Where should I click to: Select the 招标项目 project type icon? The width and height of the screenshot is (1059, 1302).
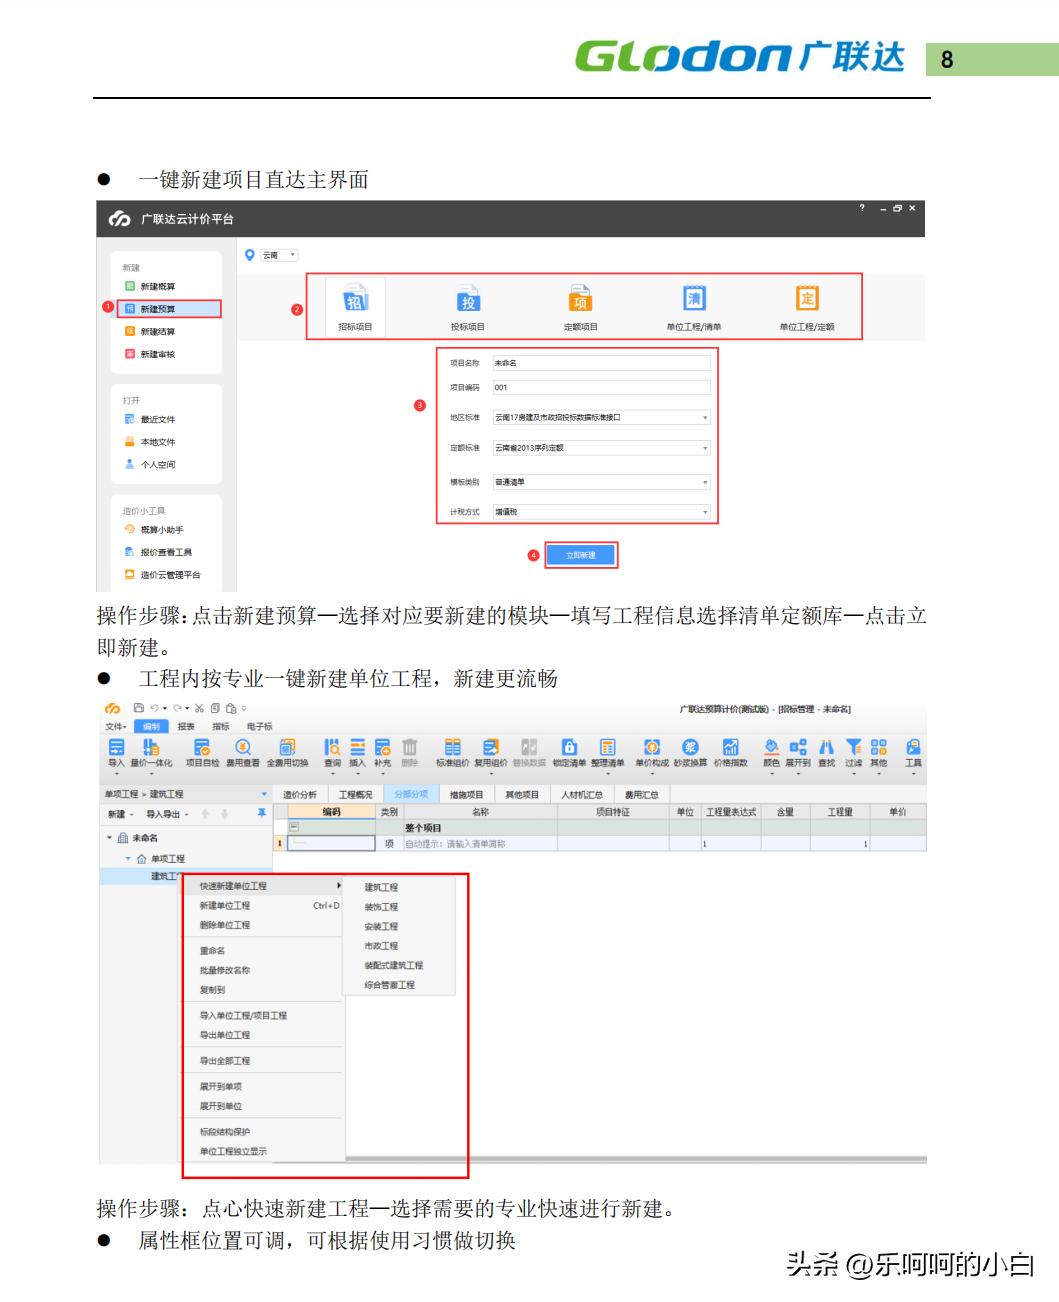357,303
